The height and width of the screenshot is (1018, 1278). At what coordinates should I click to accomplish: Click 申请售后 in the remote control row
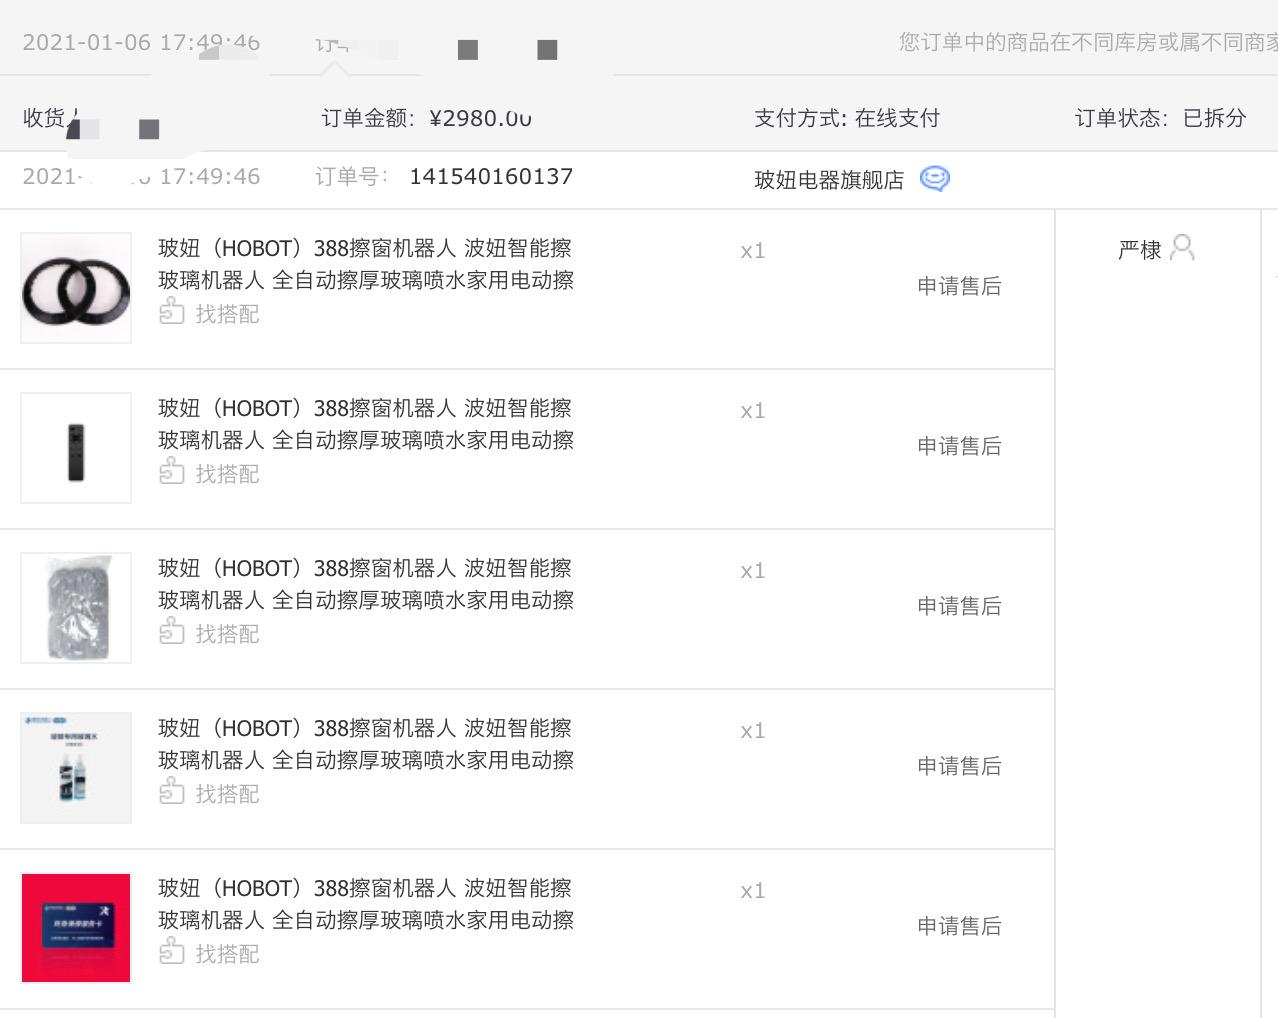958,446
